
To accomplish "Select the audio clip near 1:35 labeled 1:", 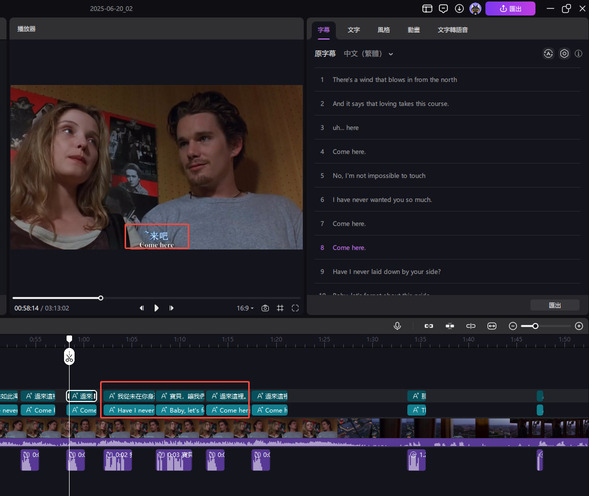I will pyautogui.click(x=417, y=460).
